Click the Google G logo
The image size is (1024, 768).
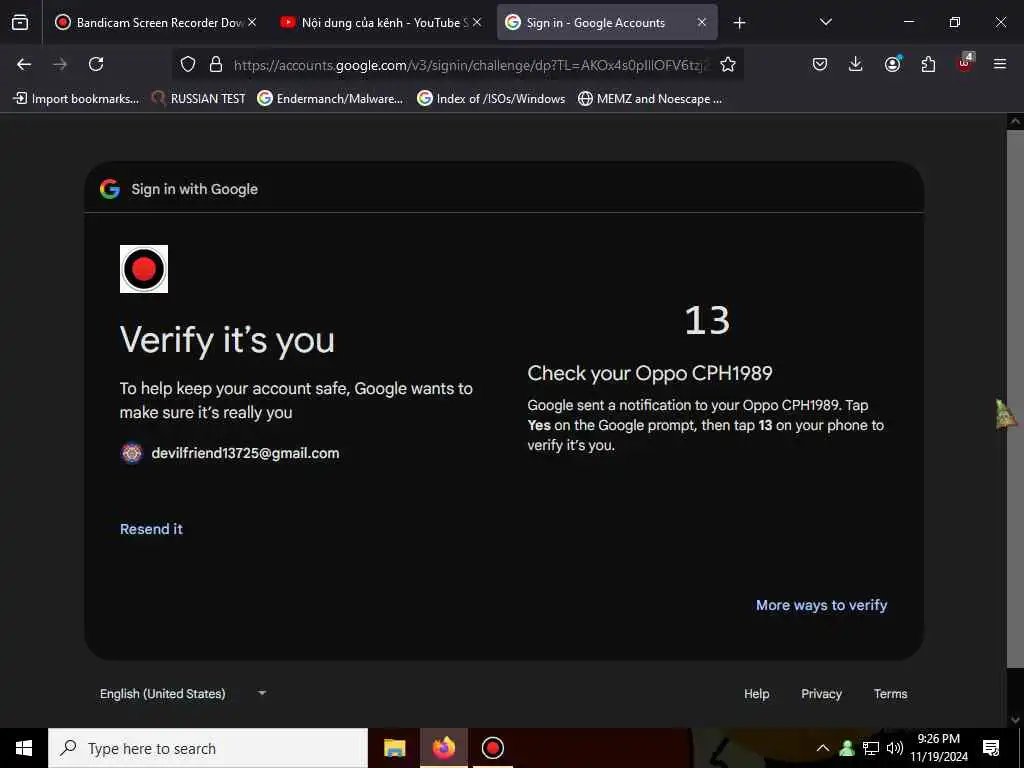click(110, 189)
